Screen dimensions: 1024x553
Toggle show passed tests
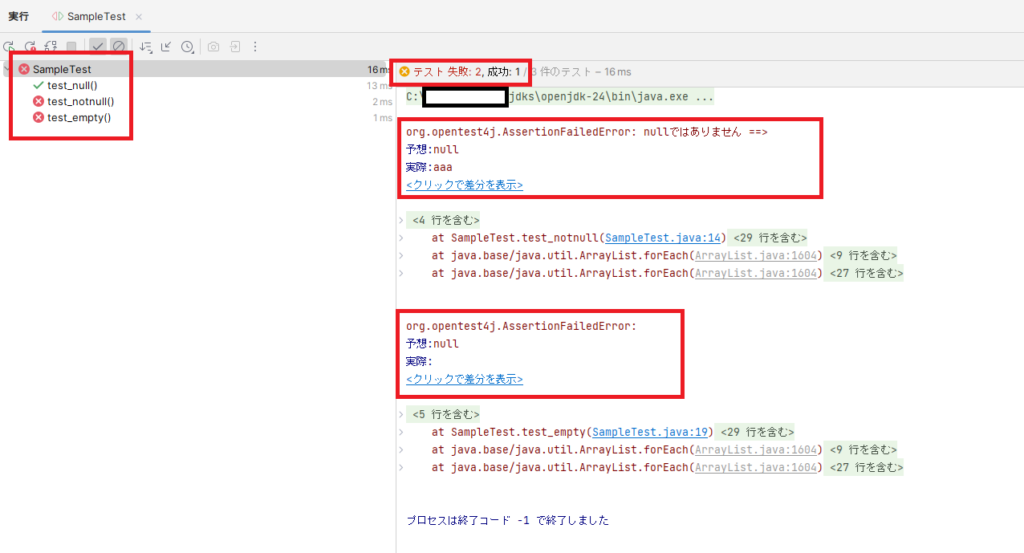tap(98, 46)
